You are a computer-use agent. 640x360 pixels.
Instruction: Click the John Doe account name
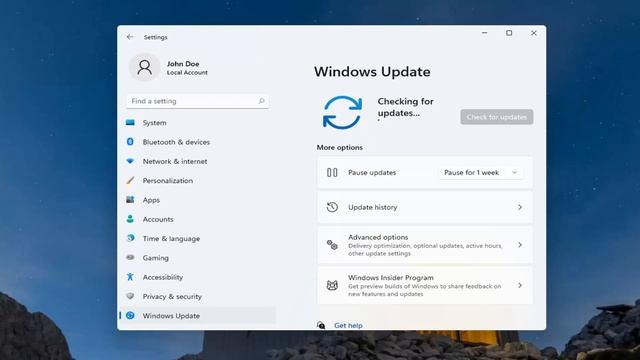(183, 64)
